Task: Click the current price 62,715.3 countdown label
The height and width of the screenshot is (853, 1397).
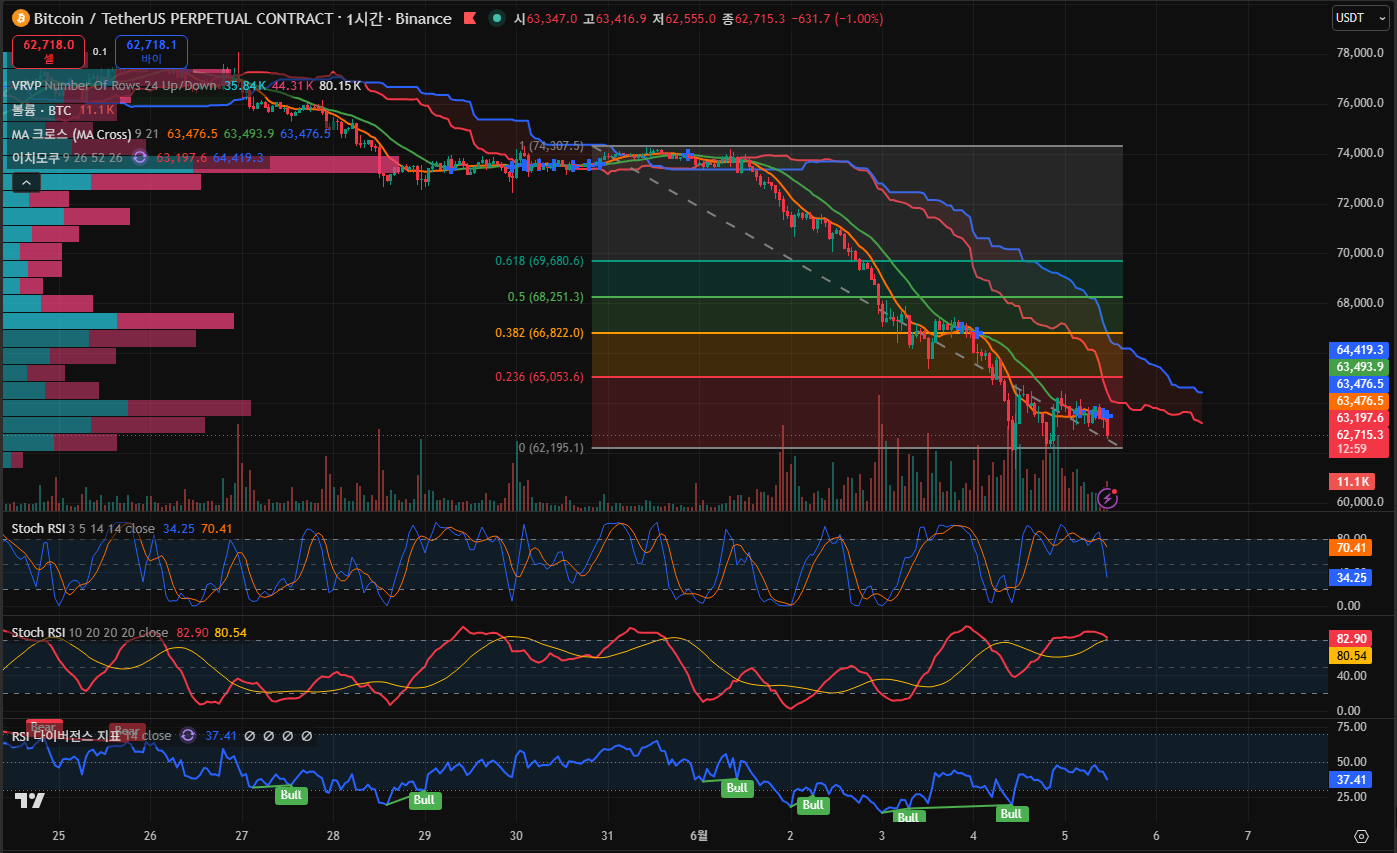Action: [x=1358, y=442]
